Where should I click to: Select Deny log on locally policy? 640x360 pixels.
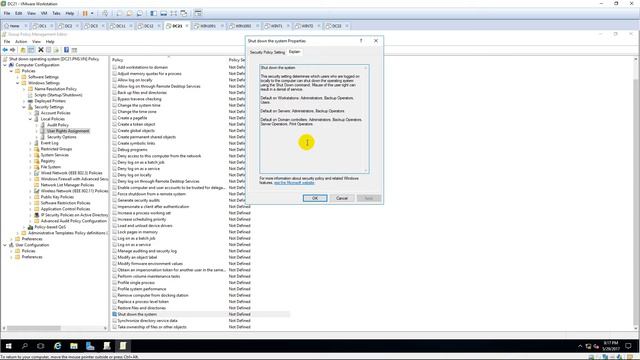pyautogui.click(x=134, y=175)
